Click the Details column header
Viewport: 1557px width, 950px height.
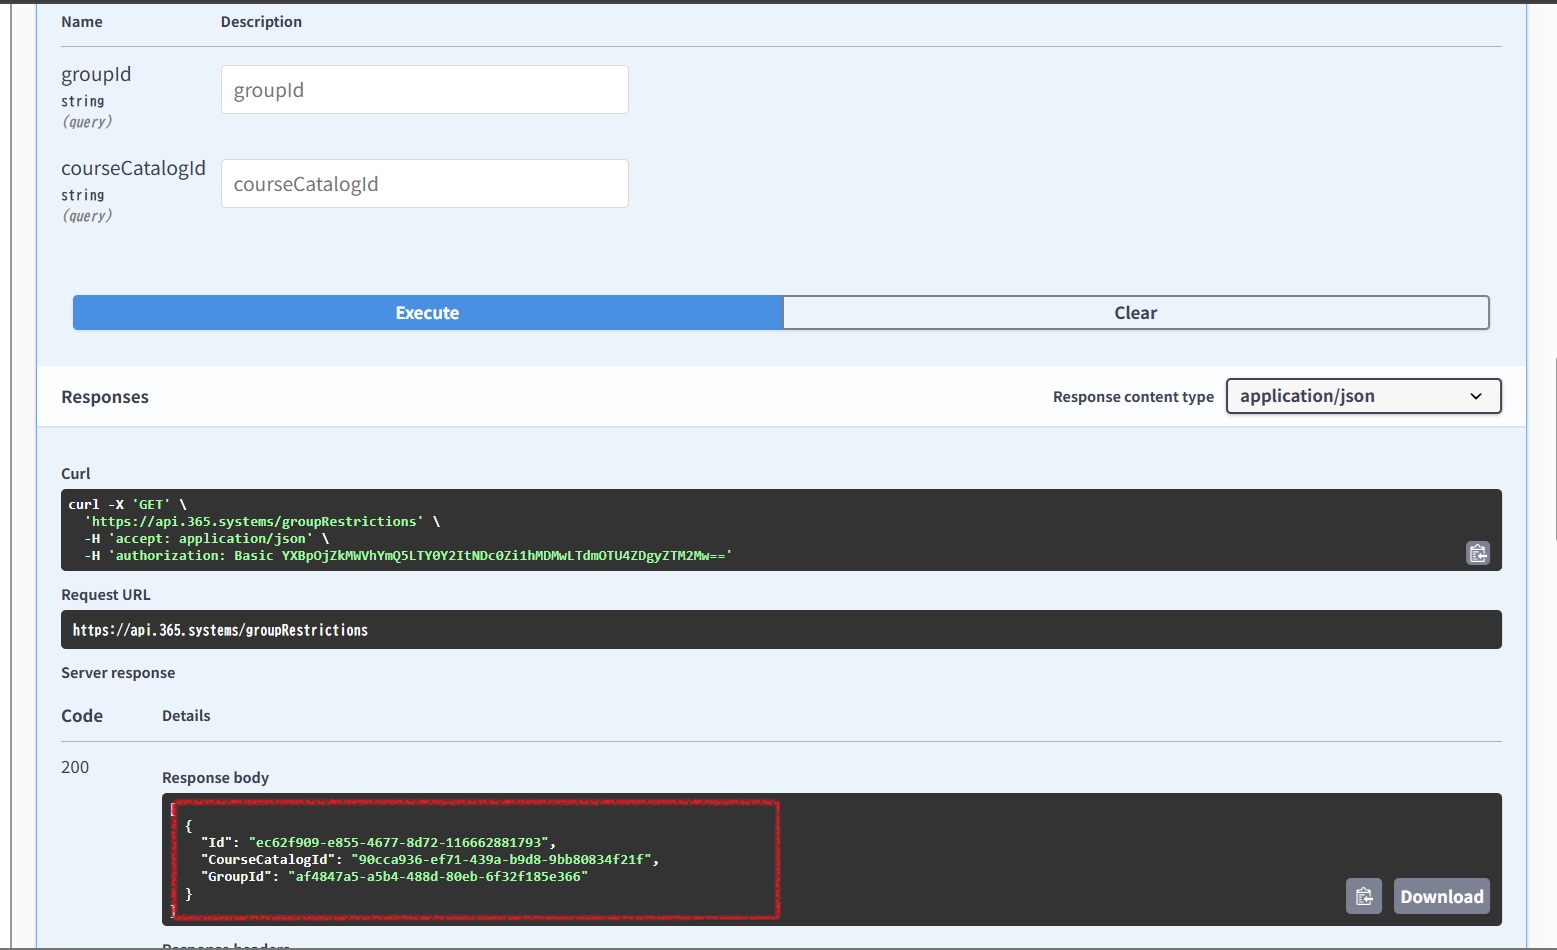pyautogui.click(x=186, y=716)
